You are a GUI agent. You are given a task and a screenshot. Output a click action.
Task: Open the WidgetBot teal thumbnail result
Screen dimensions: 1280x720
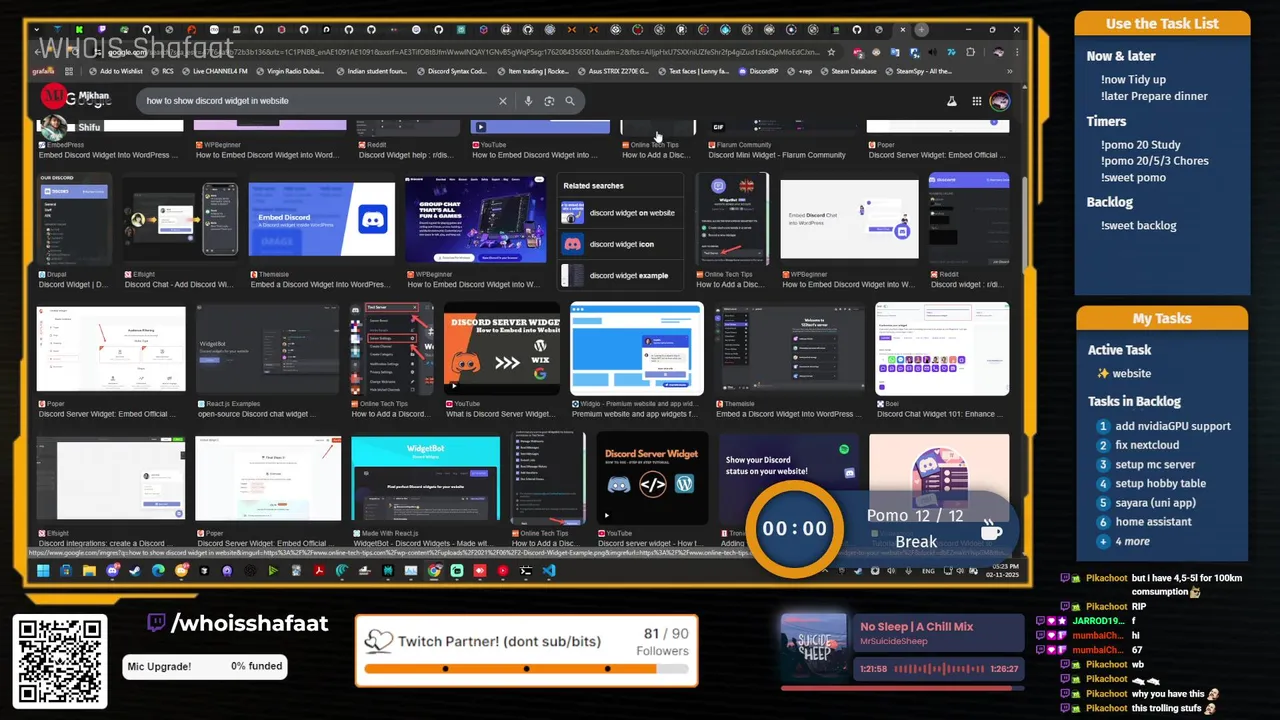coord(425,478)
